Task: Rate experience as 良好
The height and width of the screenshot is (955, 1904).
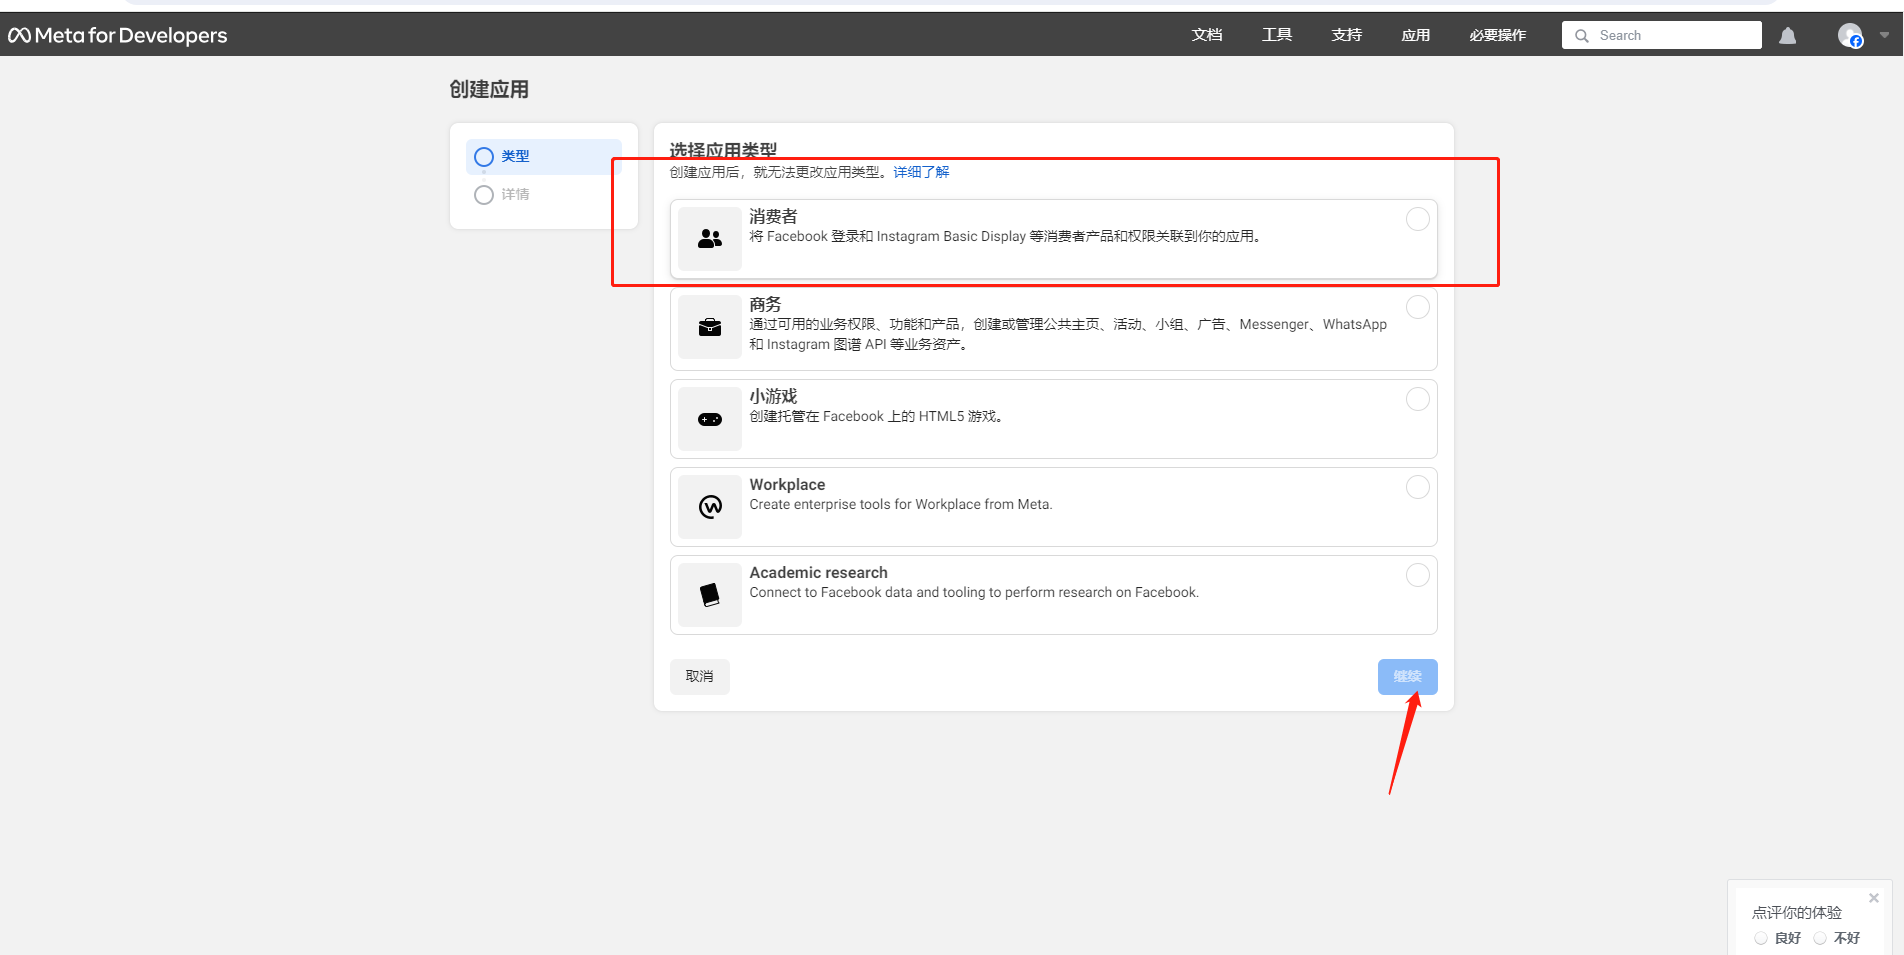Action: pos(1761,938)
